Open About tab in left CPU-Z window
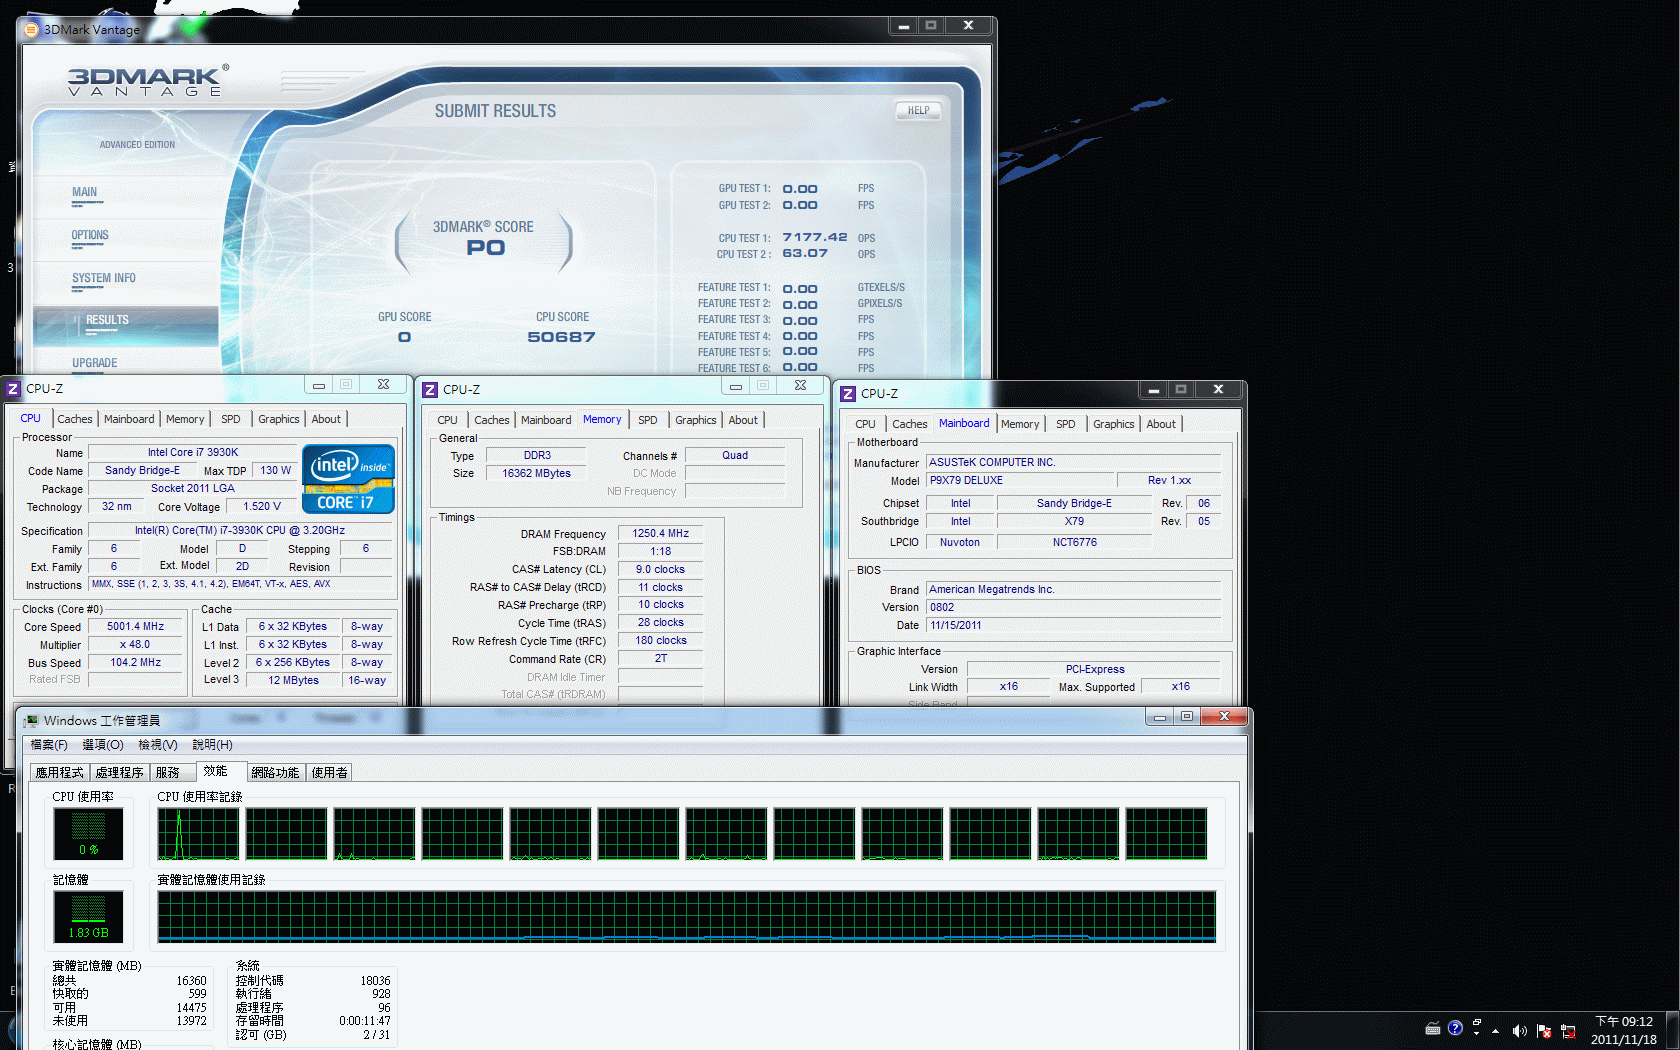Image resolution: width=1680 pixels, height=1050 pixels. point(326,419)
